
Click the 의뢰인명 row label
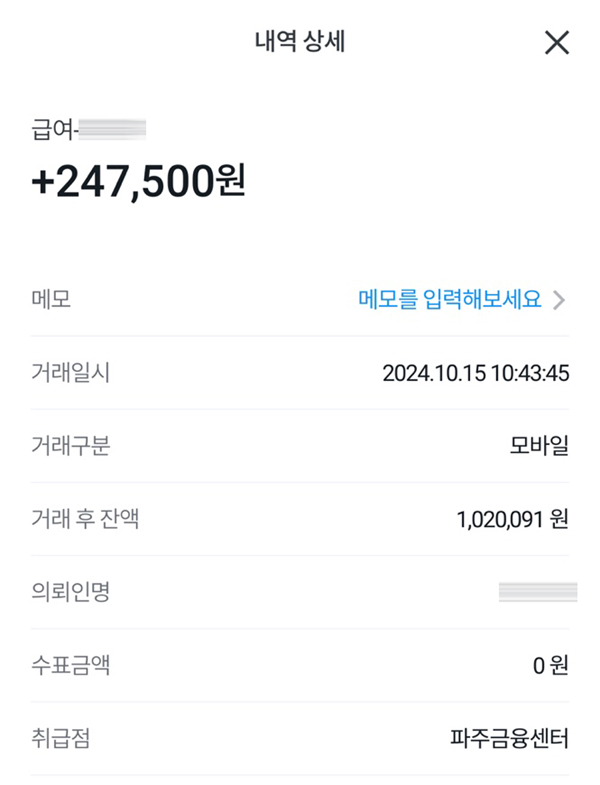click(70, 592)
